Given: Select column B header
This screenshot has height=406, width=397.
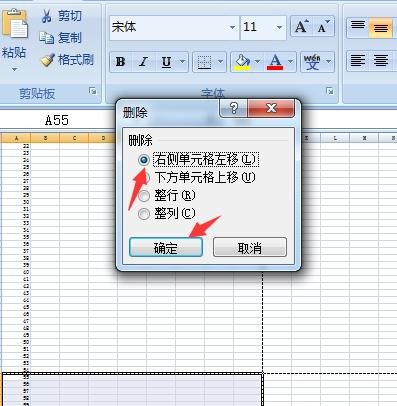Looking at the screenshot, I should click(x=45, y=138).
